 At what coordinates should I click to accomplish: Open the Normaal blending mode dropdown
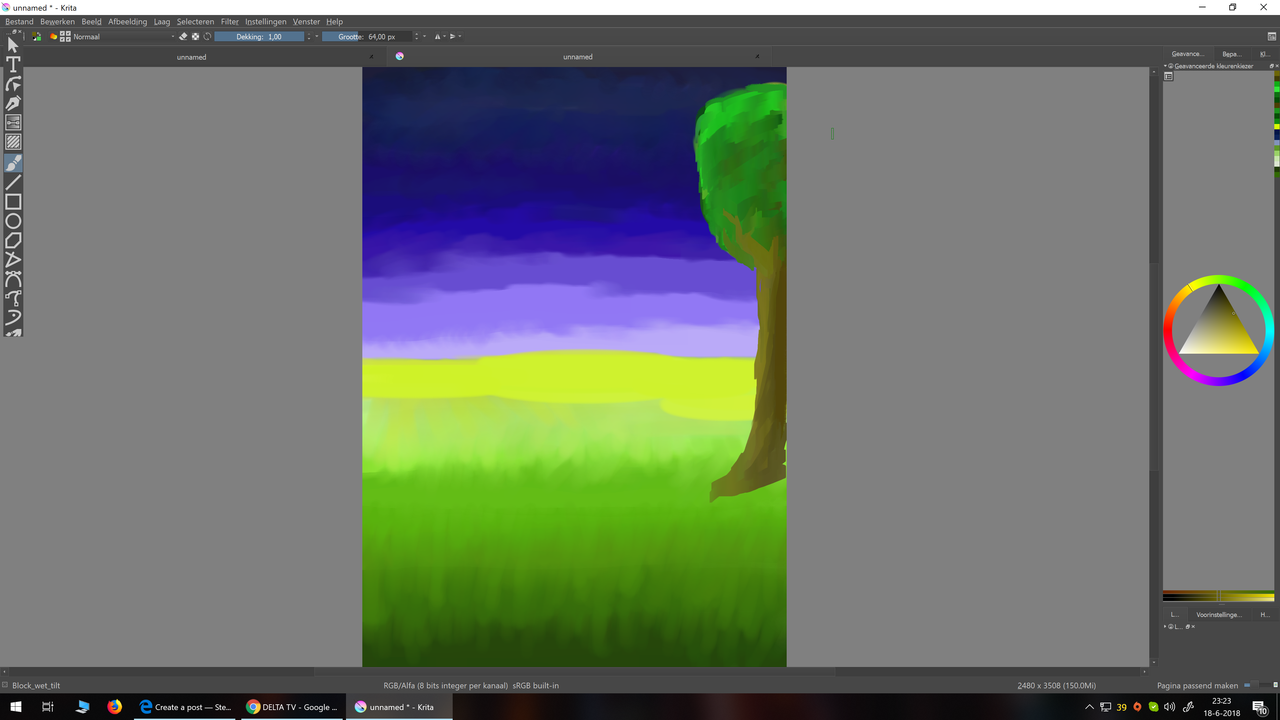tap(123, 36)
